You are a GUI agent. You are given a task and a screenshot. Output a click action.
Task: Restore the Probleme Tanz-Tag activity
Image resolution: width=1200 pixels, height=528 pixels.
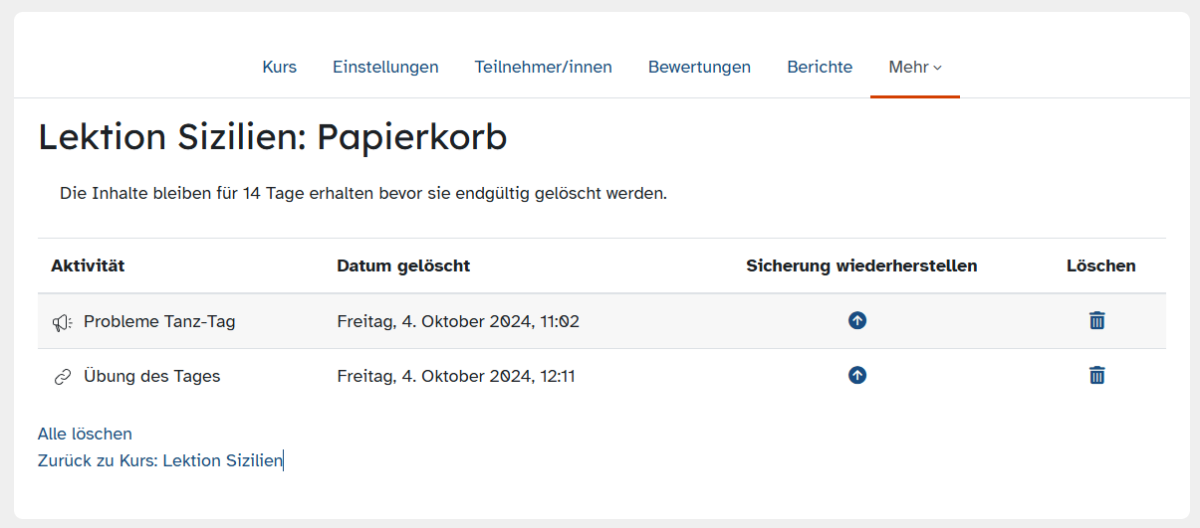(x=857, y=321)
